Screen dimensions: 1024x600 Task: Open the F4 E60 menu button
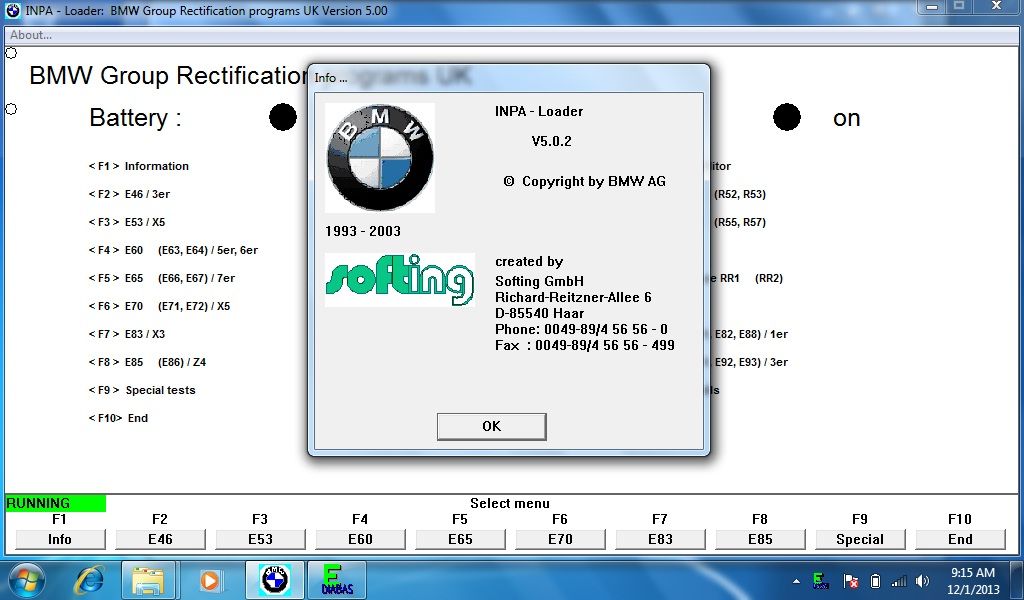pos(360,539)
